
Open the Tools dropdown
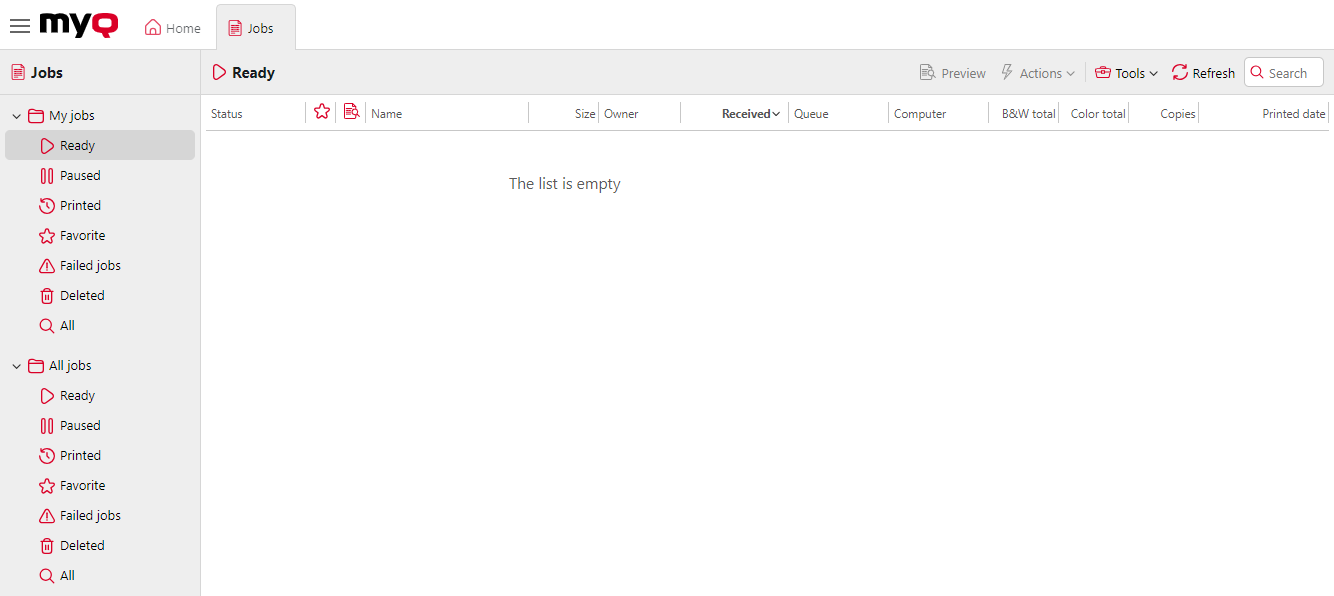pyautogui.click(x=1126, y=72)
